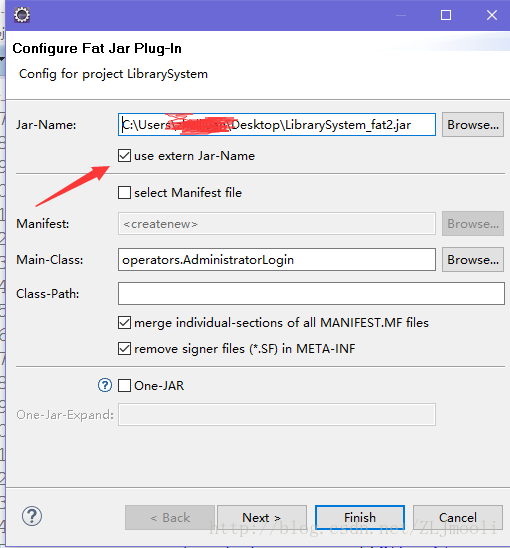Click Finish to build the jar

click(360, 517)
